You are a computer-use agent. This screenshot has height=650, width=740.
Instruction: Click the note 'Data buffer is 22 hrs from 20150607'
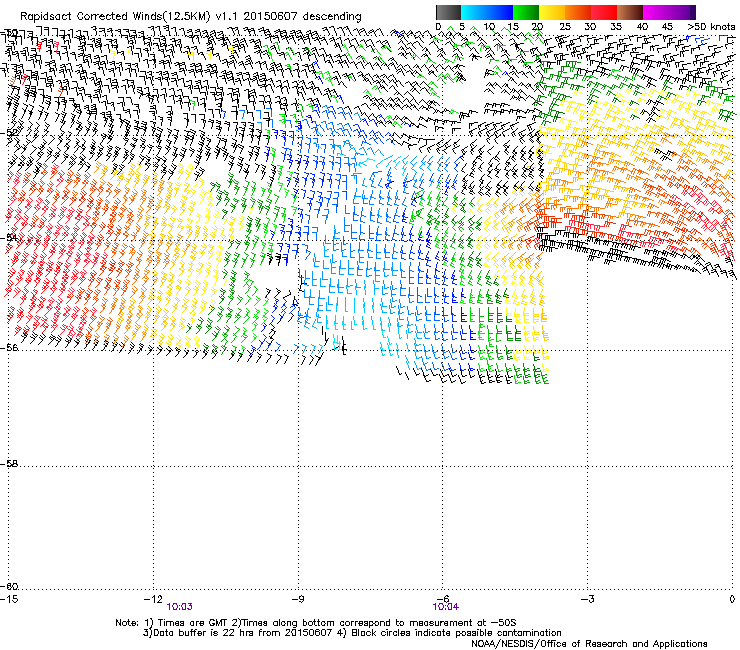tap(241, 633)
